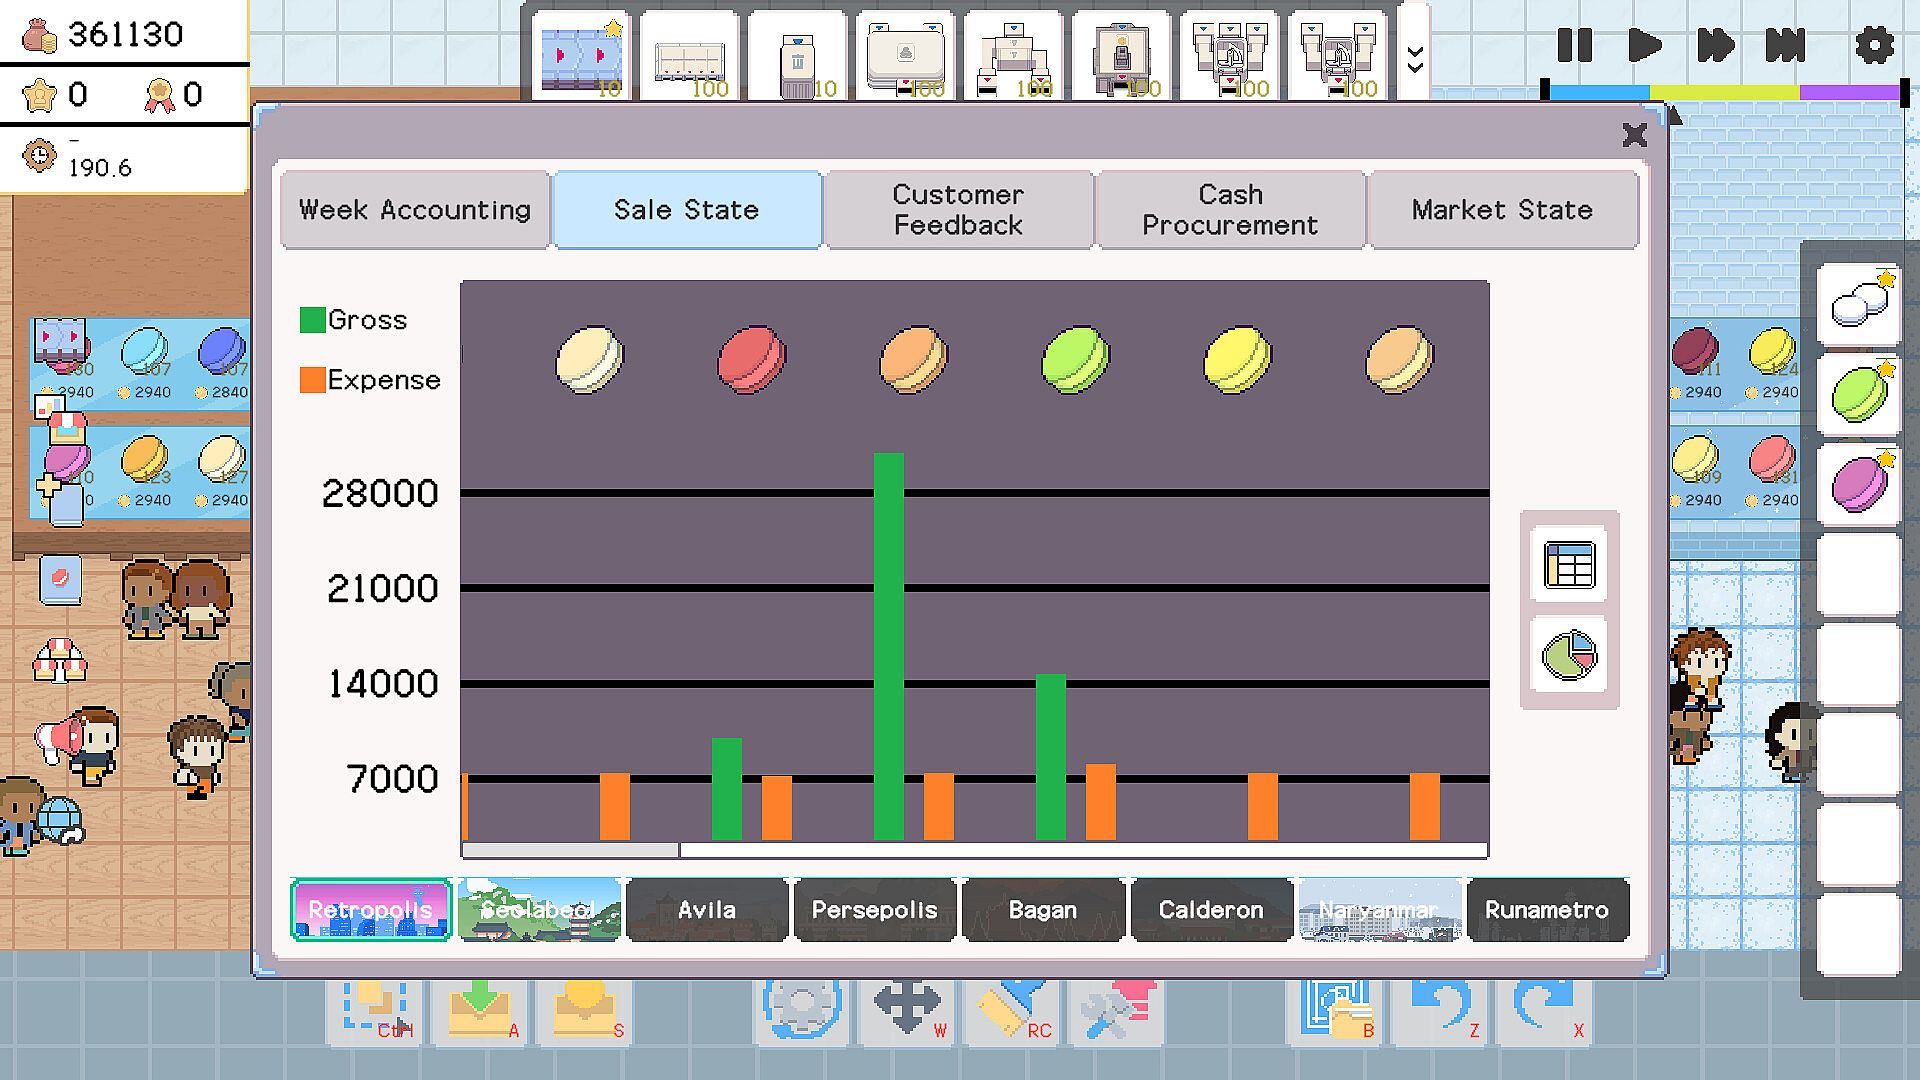Screen dimensions: 1920x1080
Task: Switch chart to table view icon
Action: point(1569,565)
